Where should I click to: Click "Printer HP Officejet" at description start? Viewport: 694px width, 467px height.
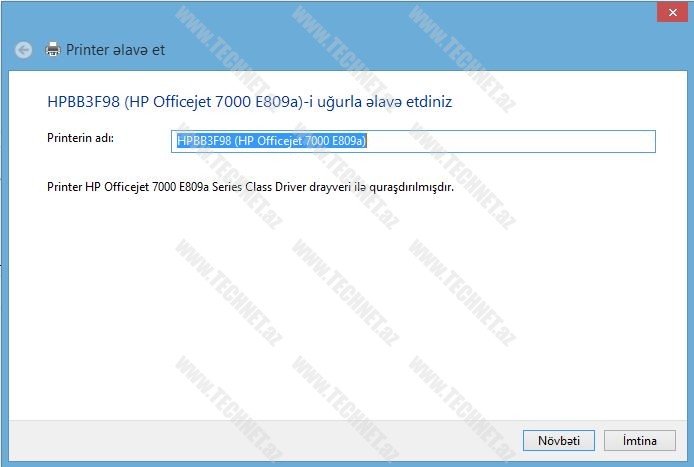click(99, 187)
